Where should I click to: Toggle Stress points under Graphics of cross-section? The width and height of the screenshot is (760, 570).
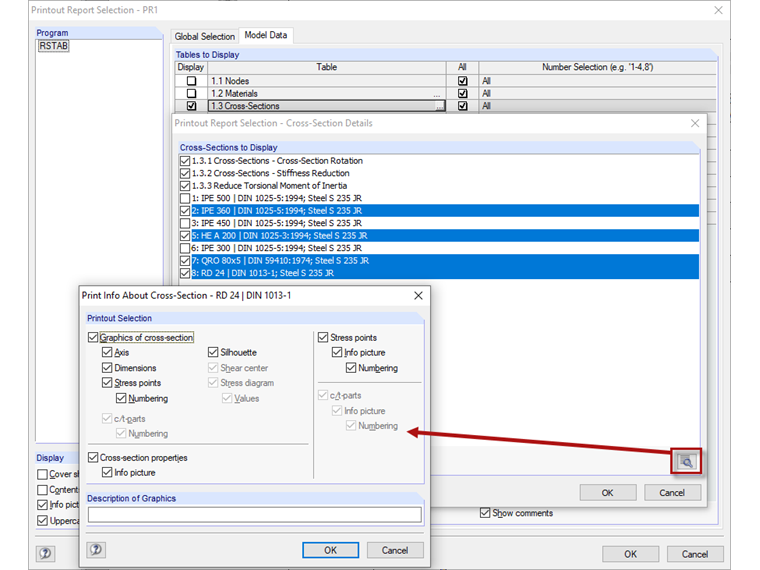(107, 383)
